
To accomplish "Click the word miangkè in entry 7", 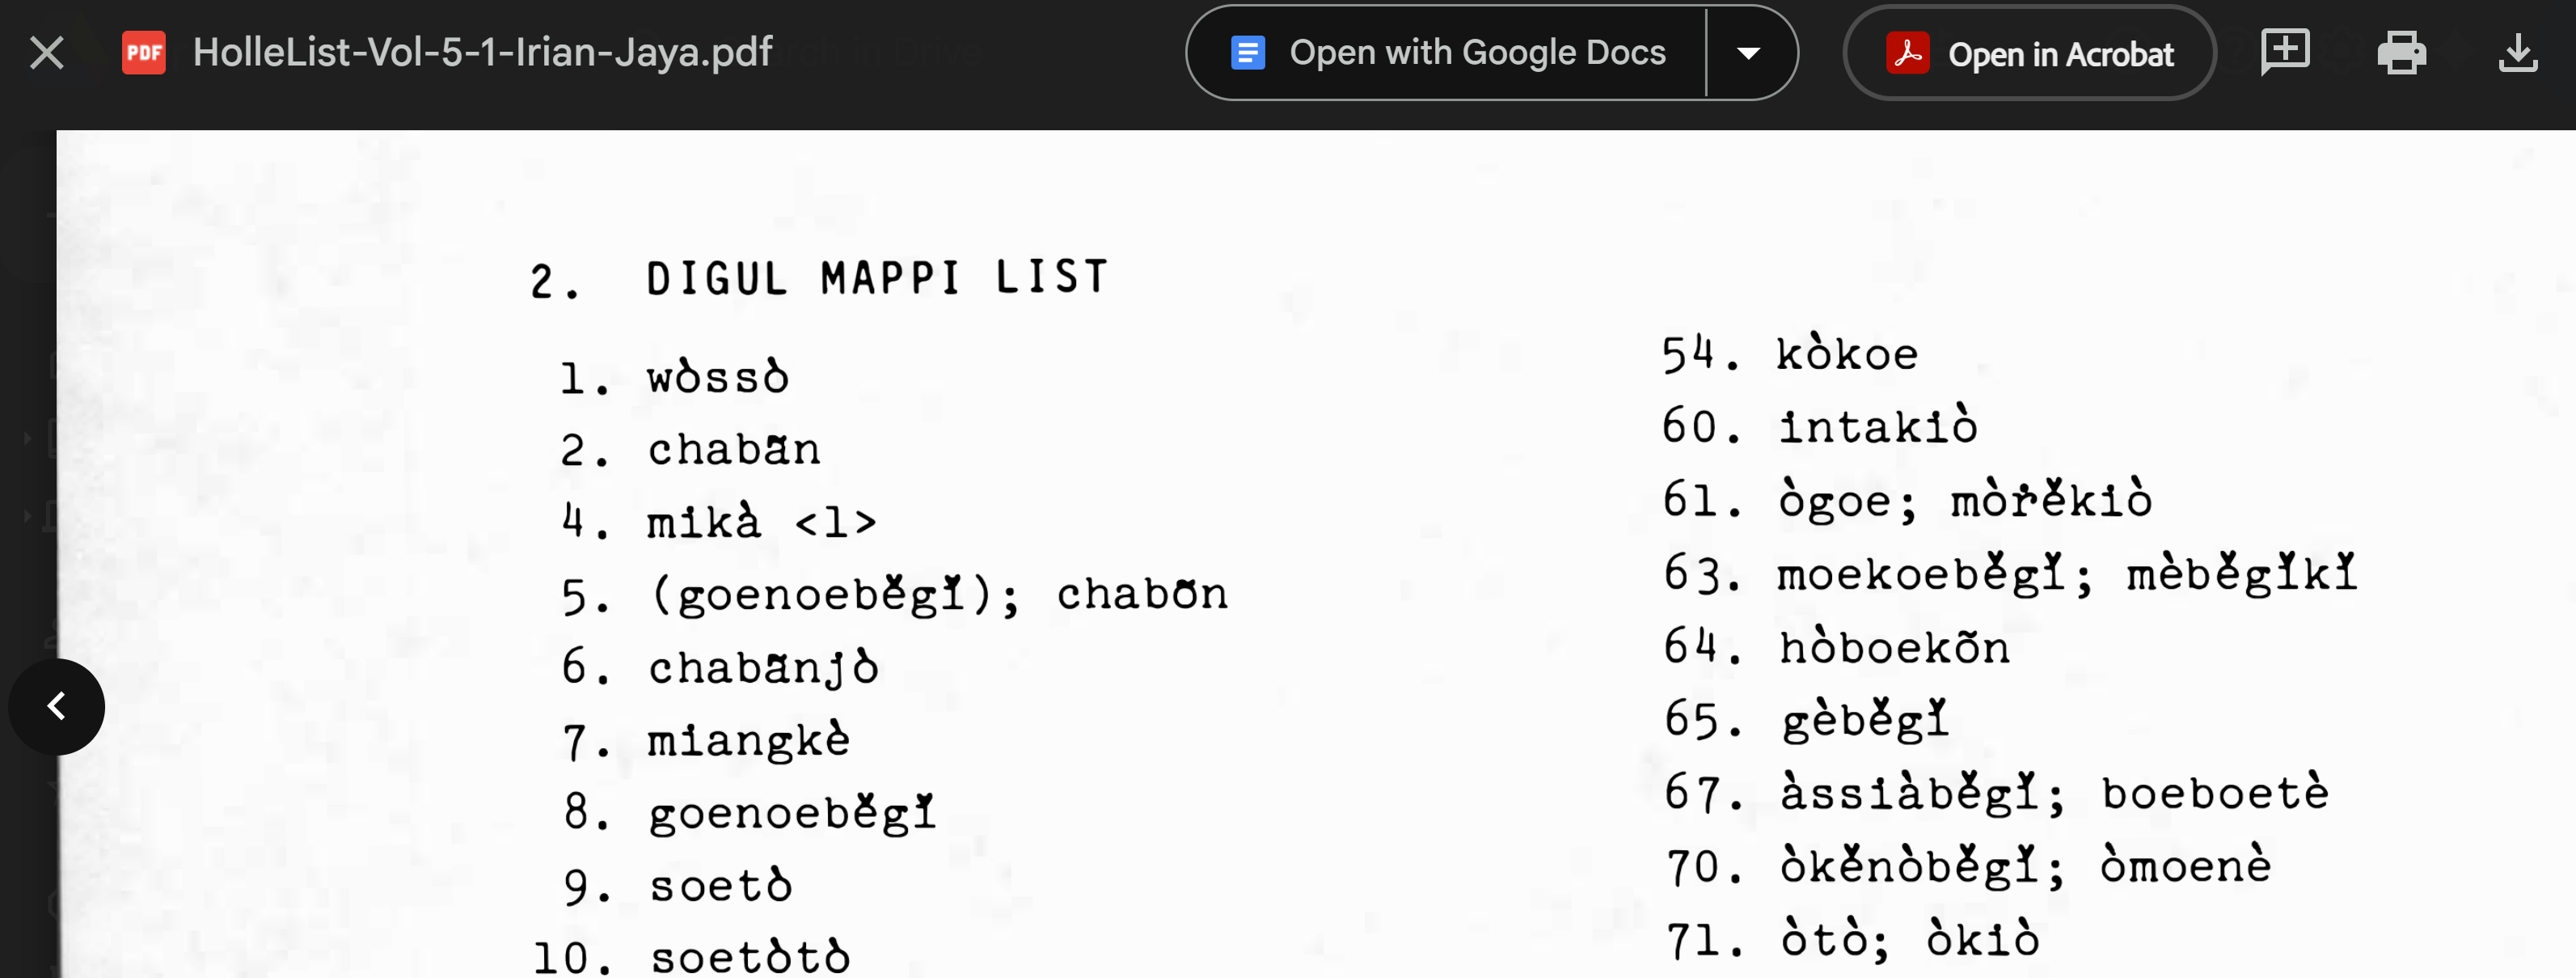I will coord(748,741).
